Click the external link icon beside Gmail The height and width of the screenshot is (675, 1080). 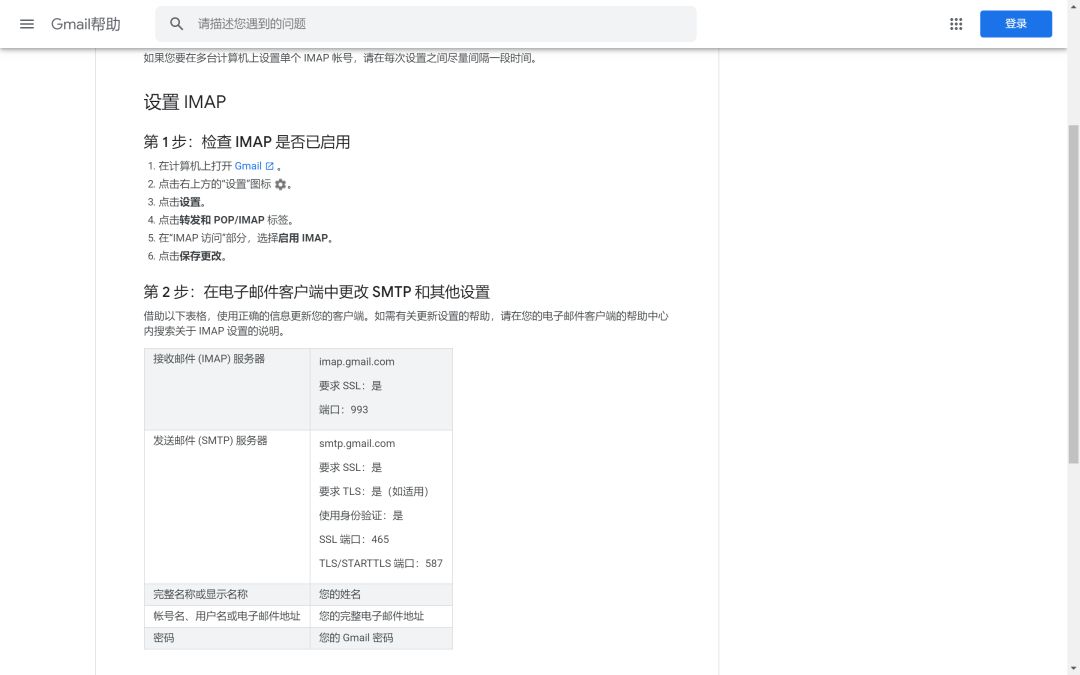pos(269,166)
